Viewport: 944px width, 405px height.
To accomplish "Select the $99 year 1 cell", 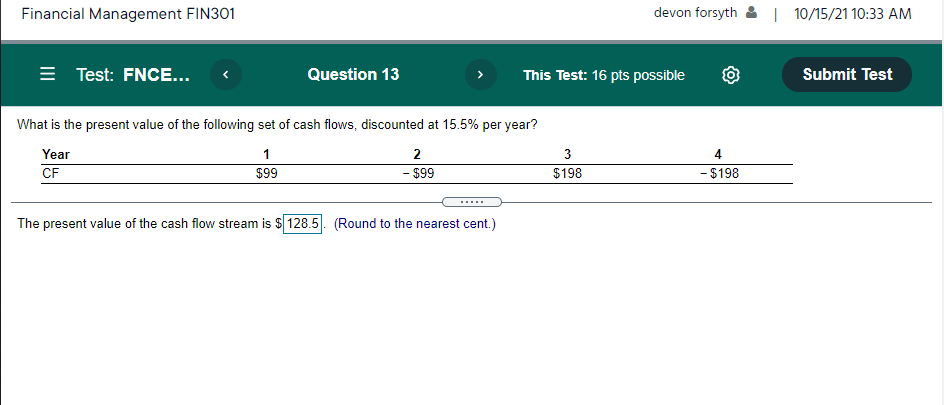I will click(x=266, y=174).
